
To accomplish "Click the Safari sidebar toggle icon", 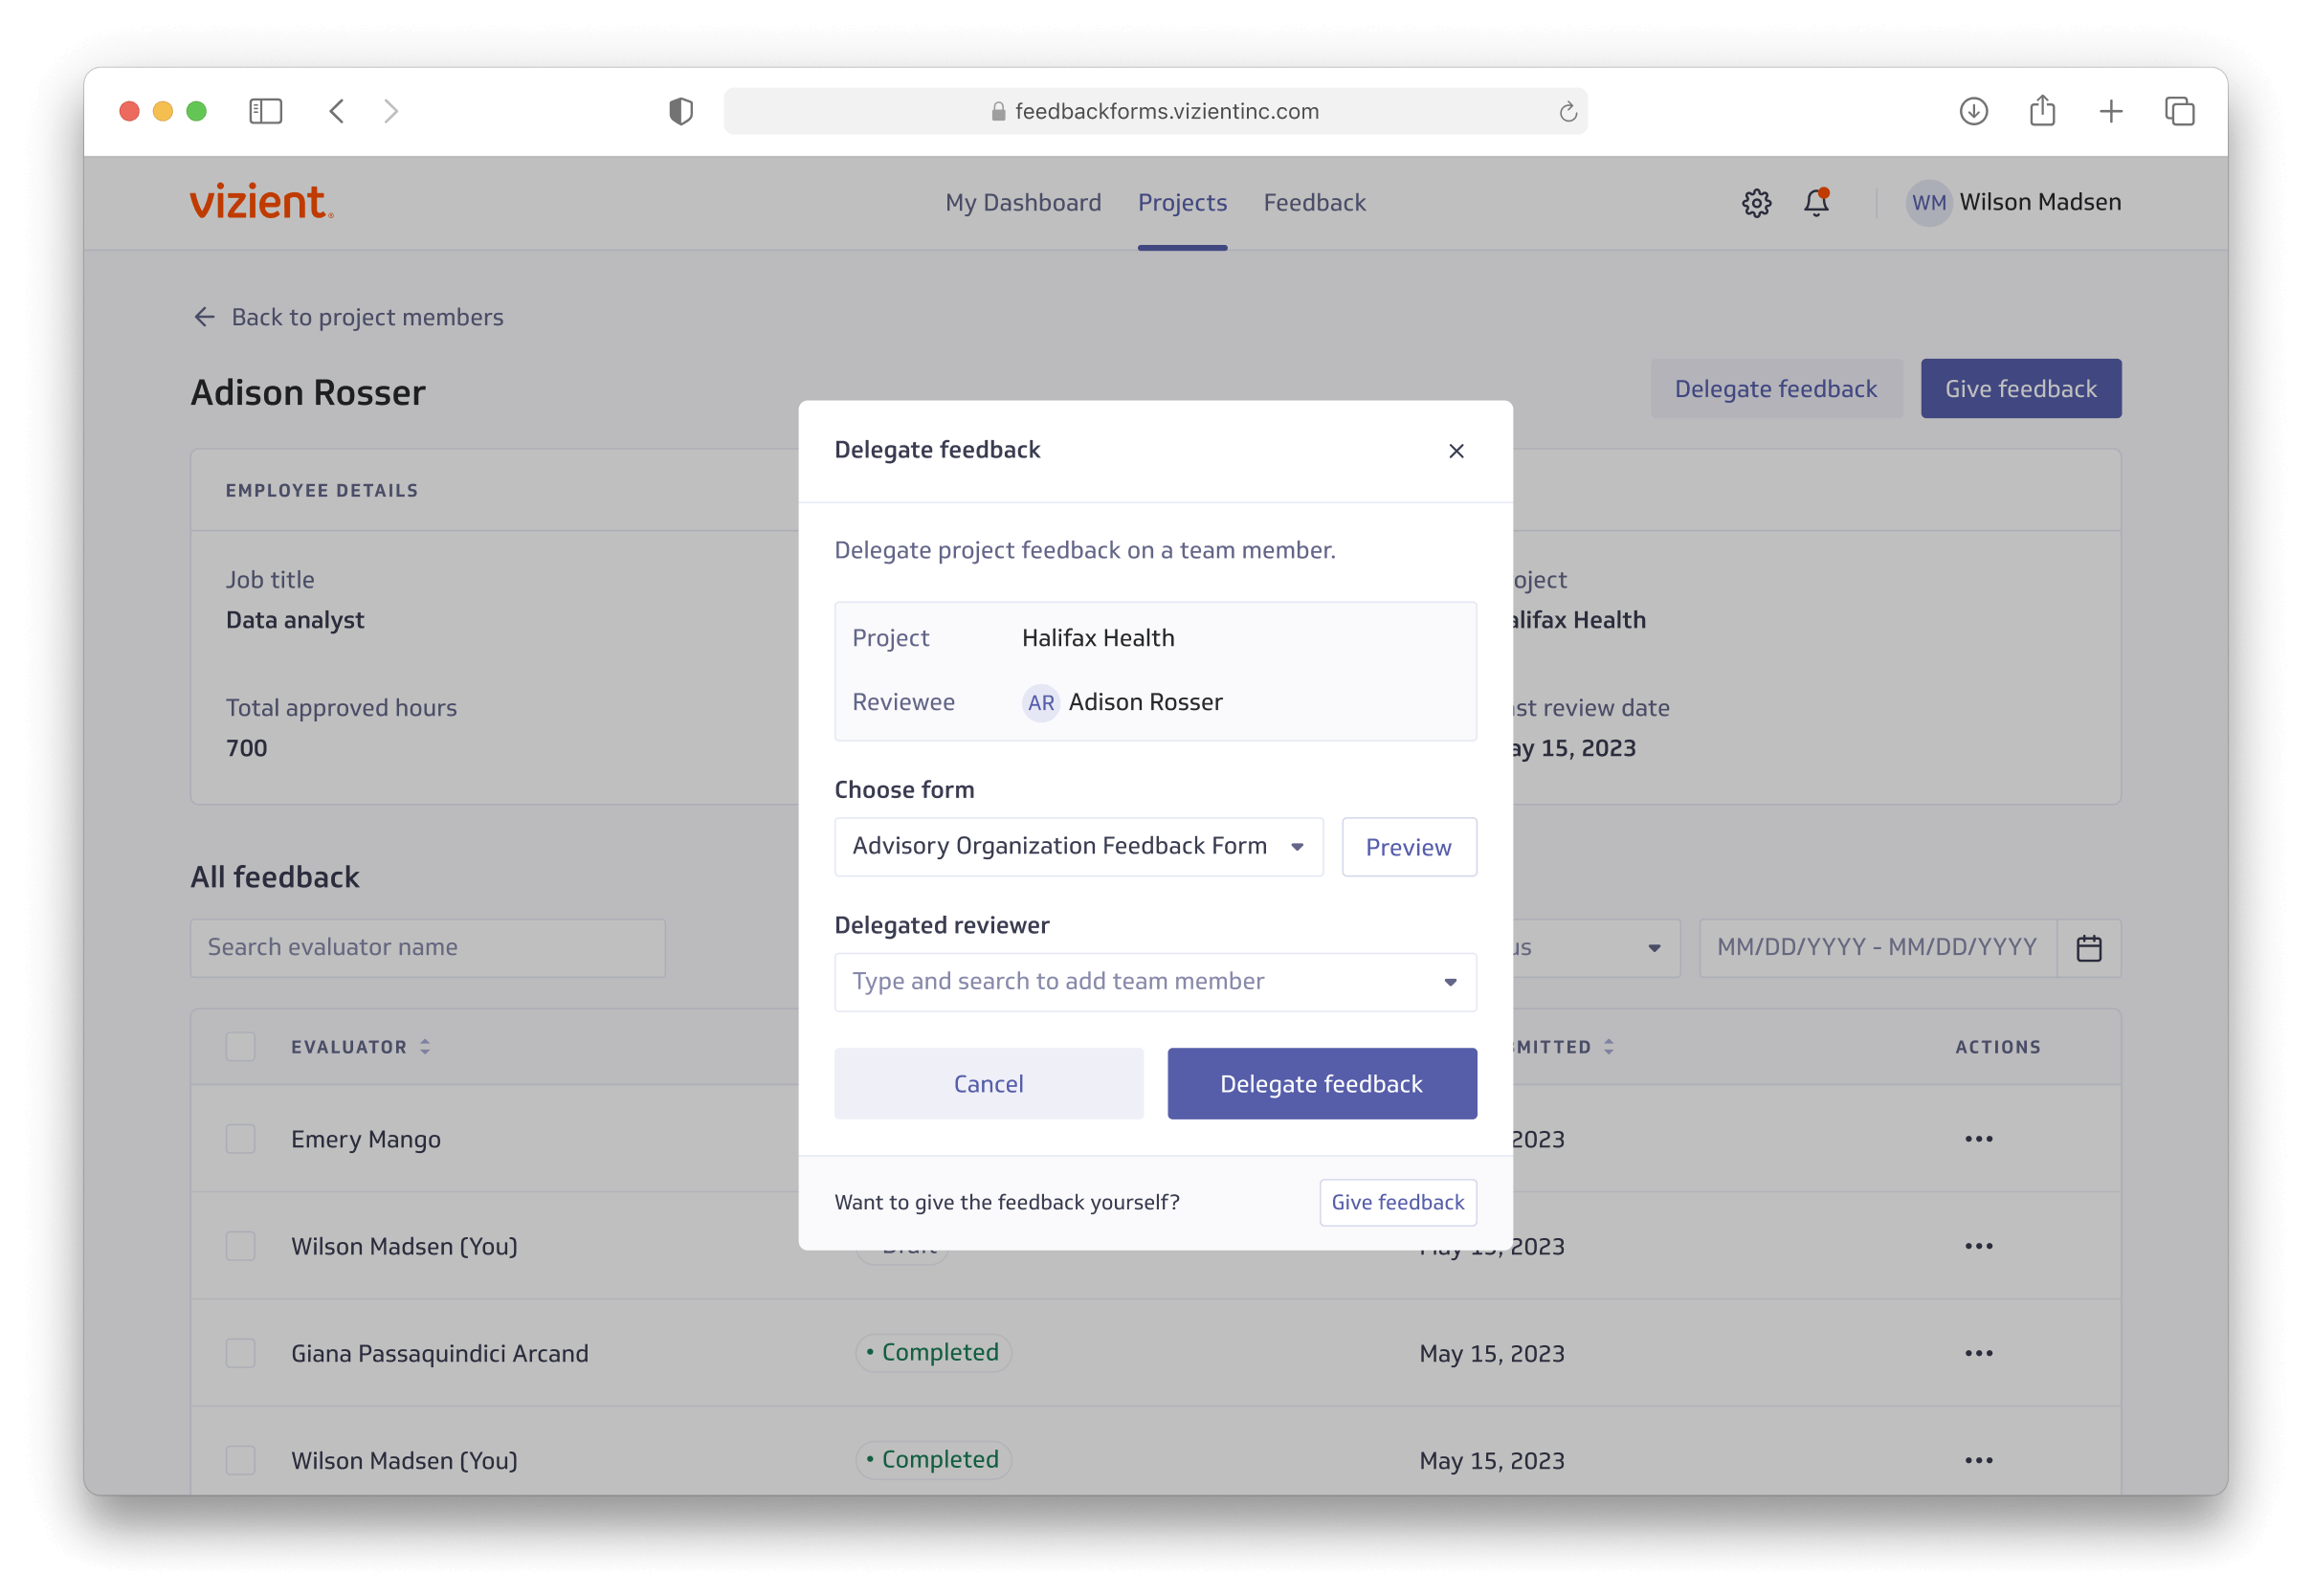I will (265, 111).
